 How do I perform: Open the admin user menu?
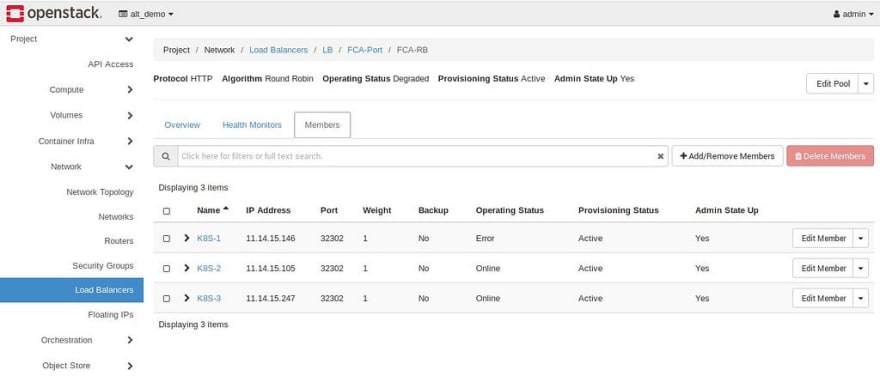pyautogui.click(x=853, y=14)
